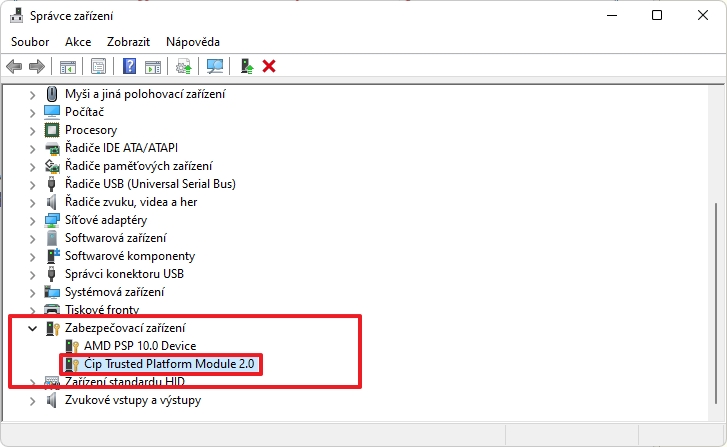The image size is (727, 447).
Task: Click the Zvukové vstupy speaker icon
Action: (x=52, y=400)
